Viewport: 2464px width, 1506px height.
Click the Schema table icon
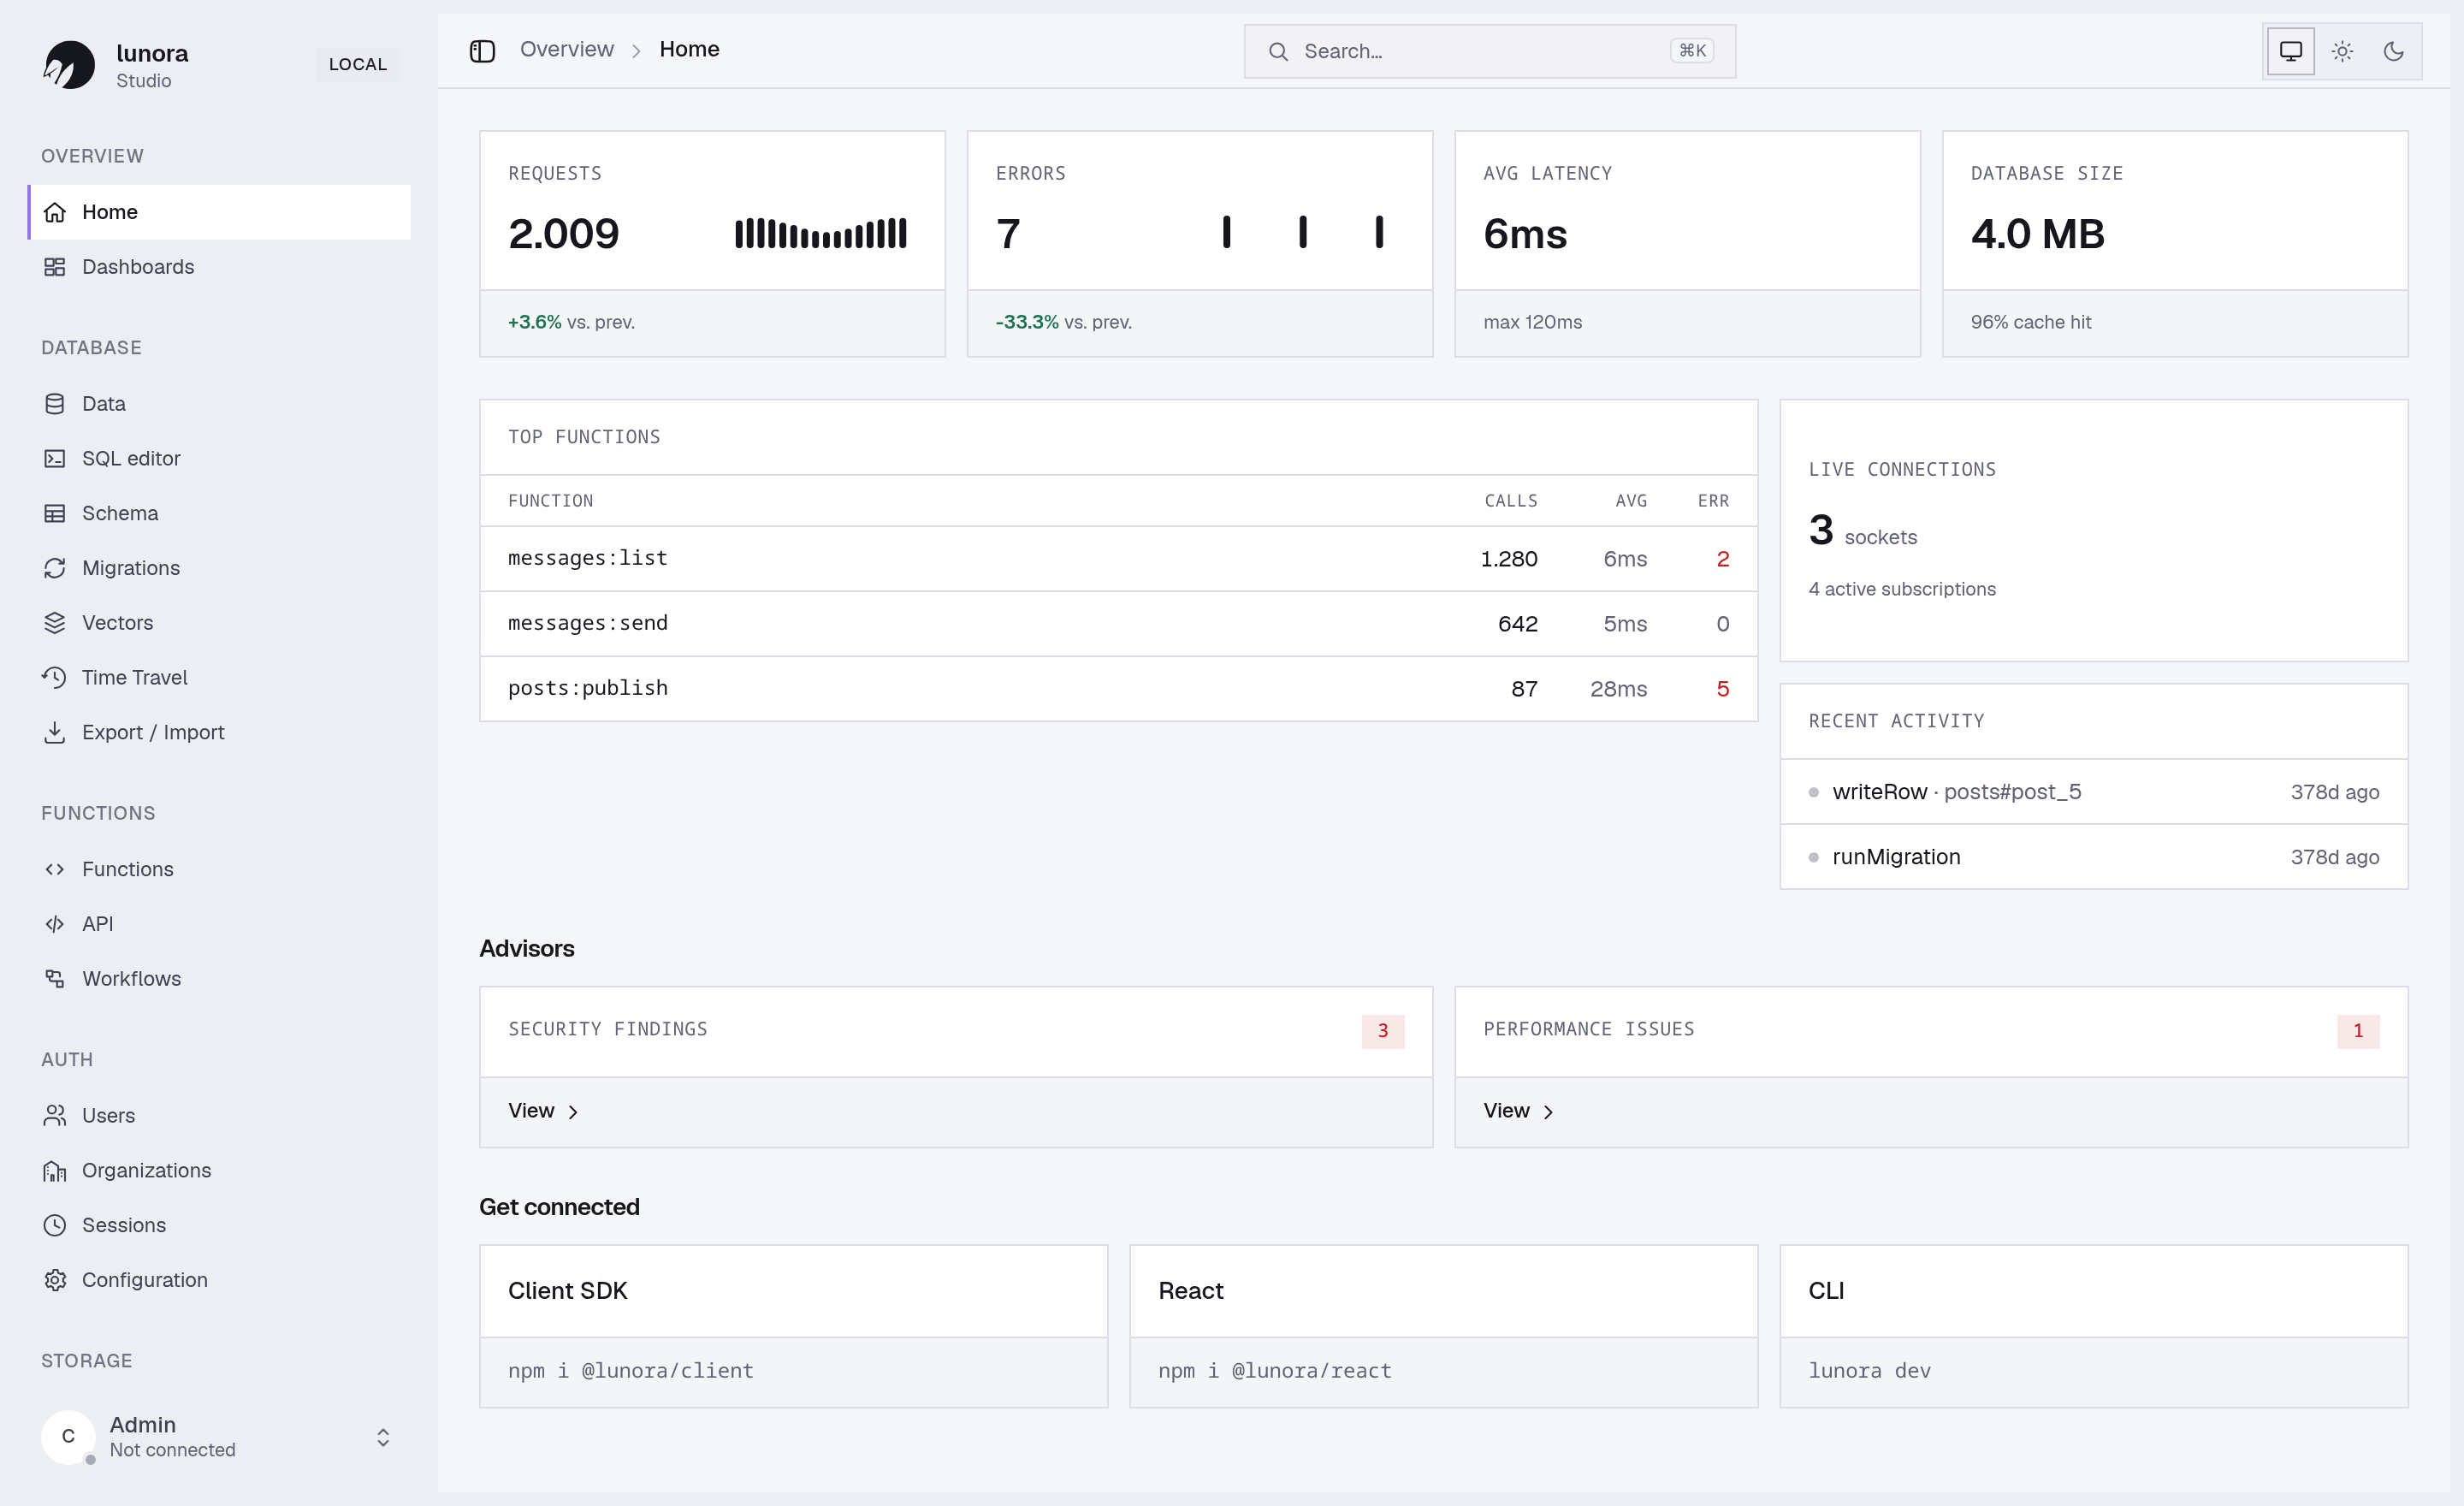tap(55, 513)
